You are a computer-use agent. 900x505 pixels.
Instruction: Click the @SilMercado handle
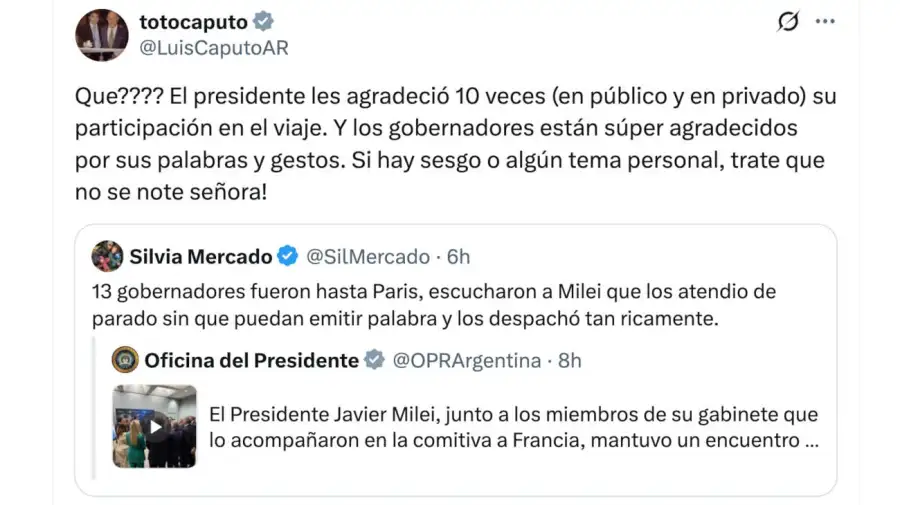pyautogui.click(x=368, y=257)
